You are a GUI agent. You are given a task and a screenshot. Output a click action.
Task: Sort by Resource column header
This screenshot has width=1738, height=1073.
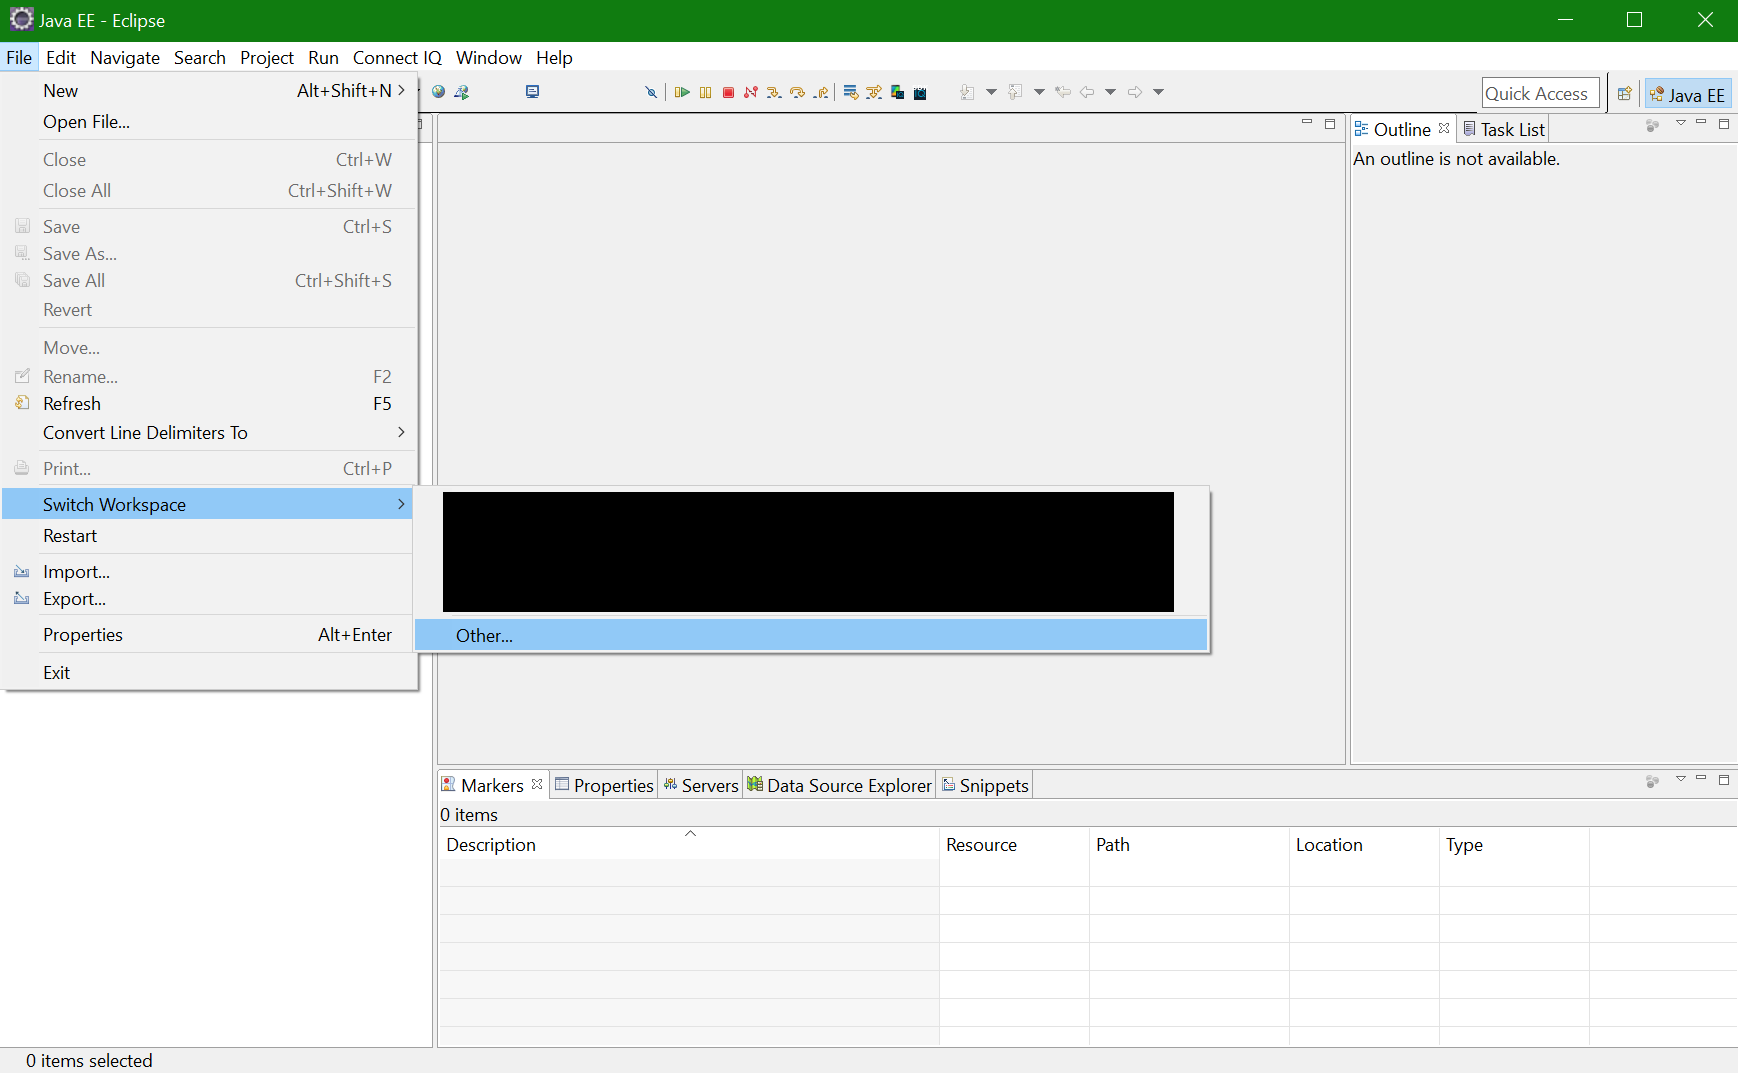pyautogui.click(x=1015, y=844)
